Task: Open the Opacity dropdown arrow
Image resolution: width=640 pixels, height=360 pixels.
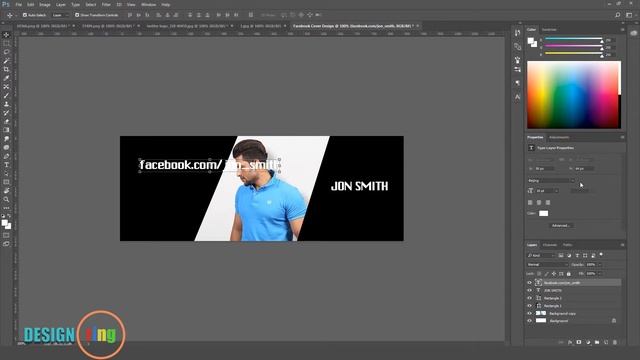Action: click(x=600, y=264)
